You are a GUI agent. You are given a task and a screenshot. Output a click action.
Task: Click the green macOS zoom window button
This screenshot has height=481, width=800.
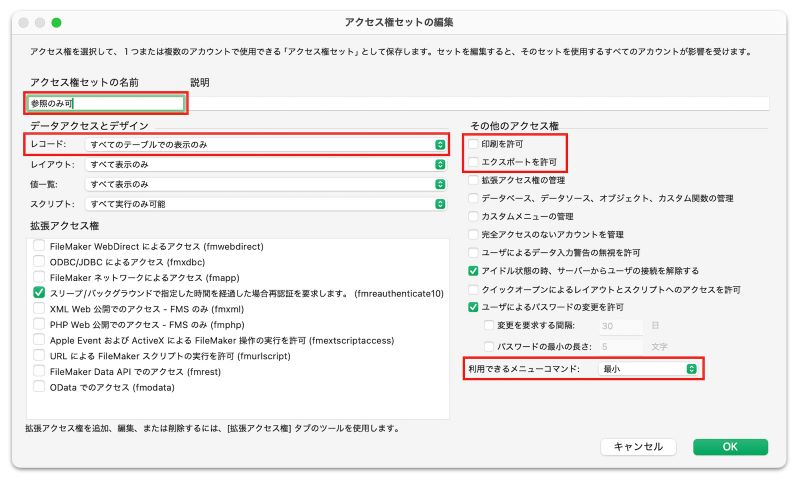57,21
